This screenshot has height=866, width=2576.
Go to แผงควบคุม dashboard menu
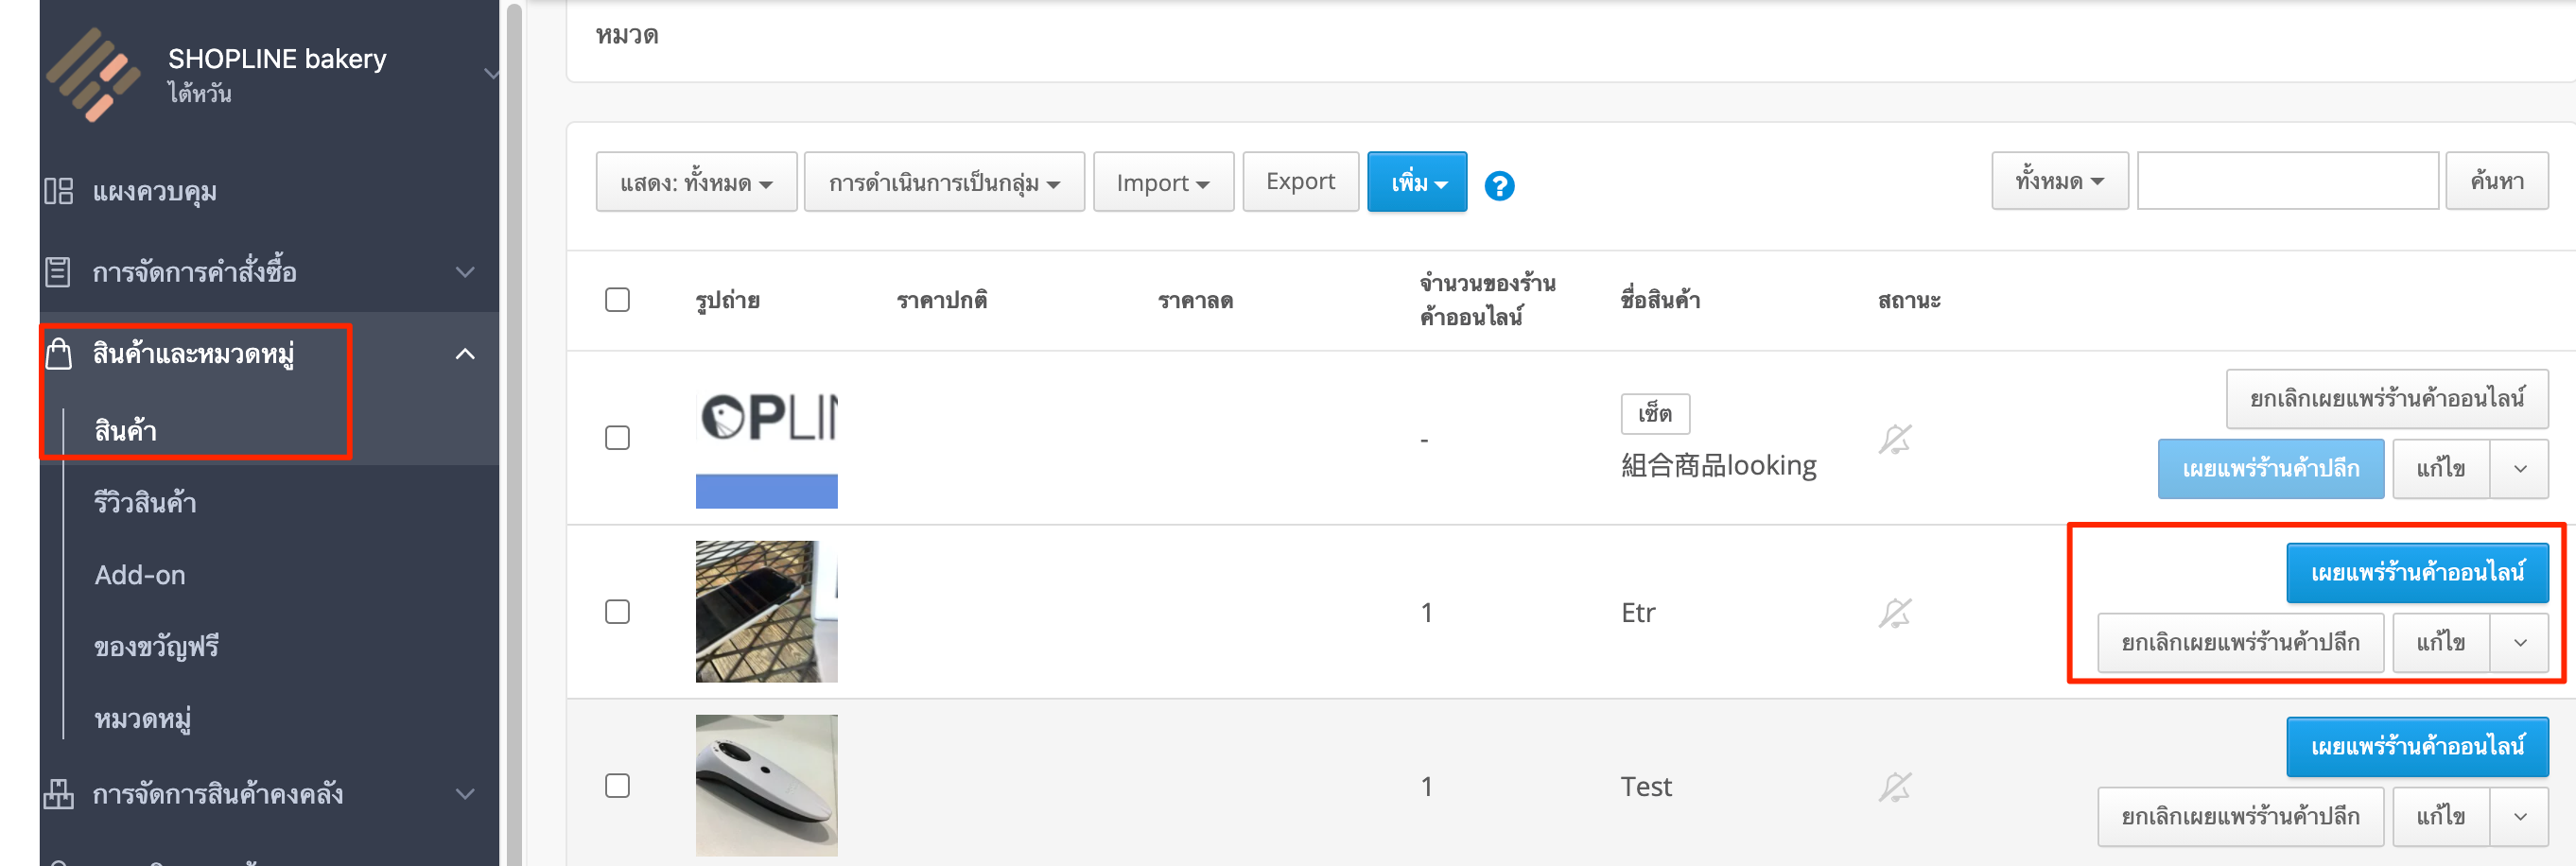155,191
